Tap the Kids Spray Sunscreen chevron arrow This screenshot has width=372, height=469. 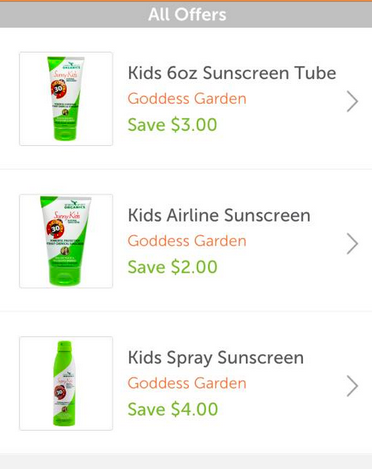coord(352,386)
